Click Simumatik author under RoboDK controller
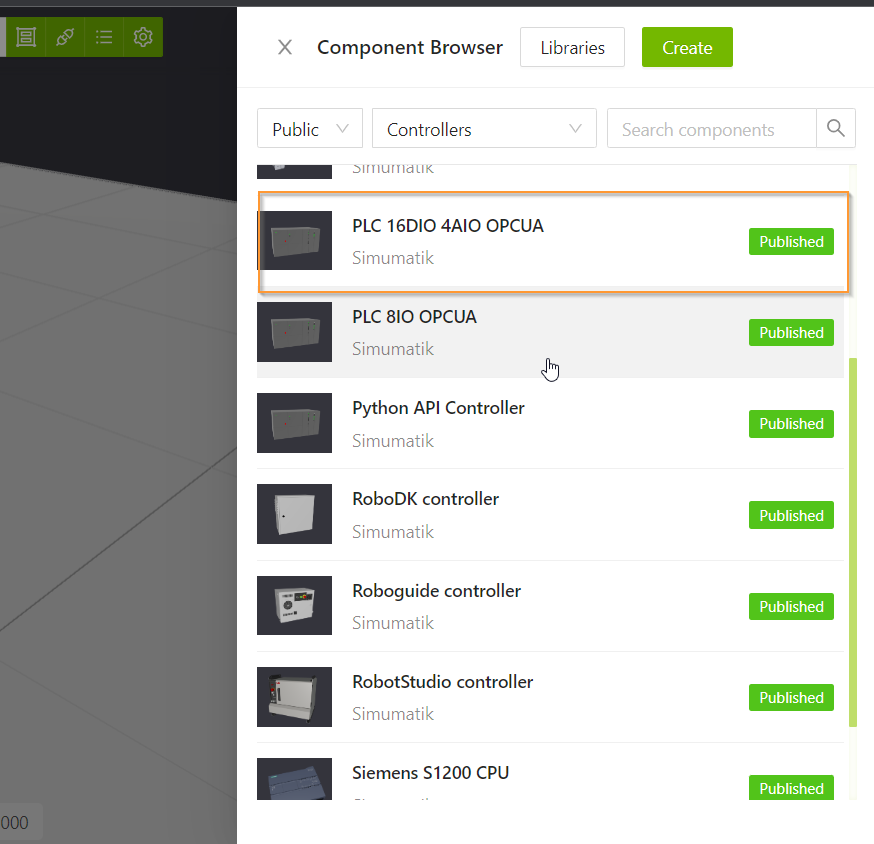The image size is (874, 844). pos(393,532)
